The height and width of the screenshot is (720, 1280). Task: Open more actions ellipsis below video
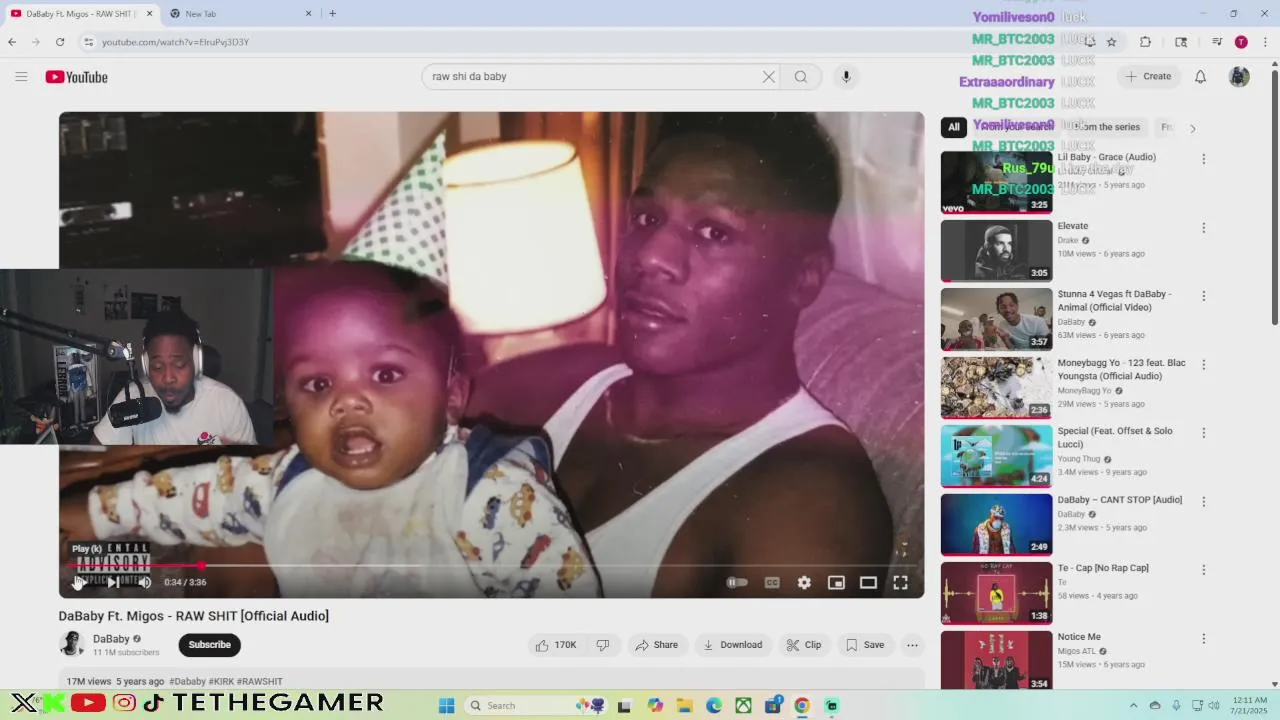(912, 645)
